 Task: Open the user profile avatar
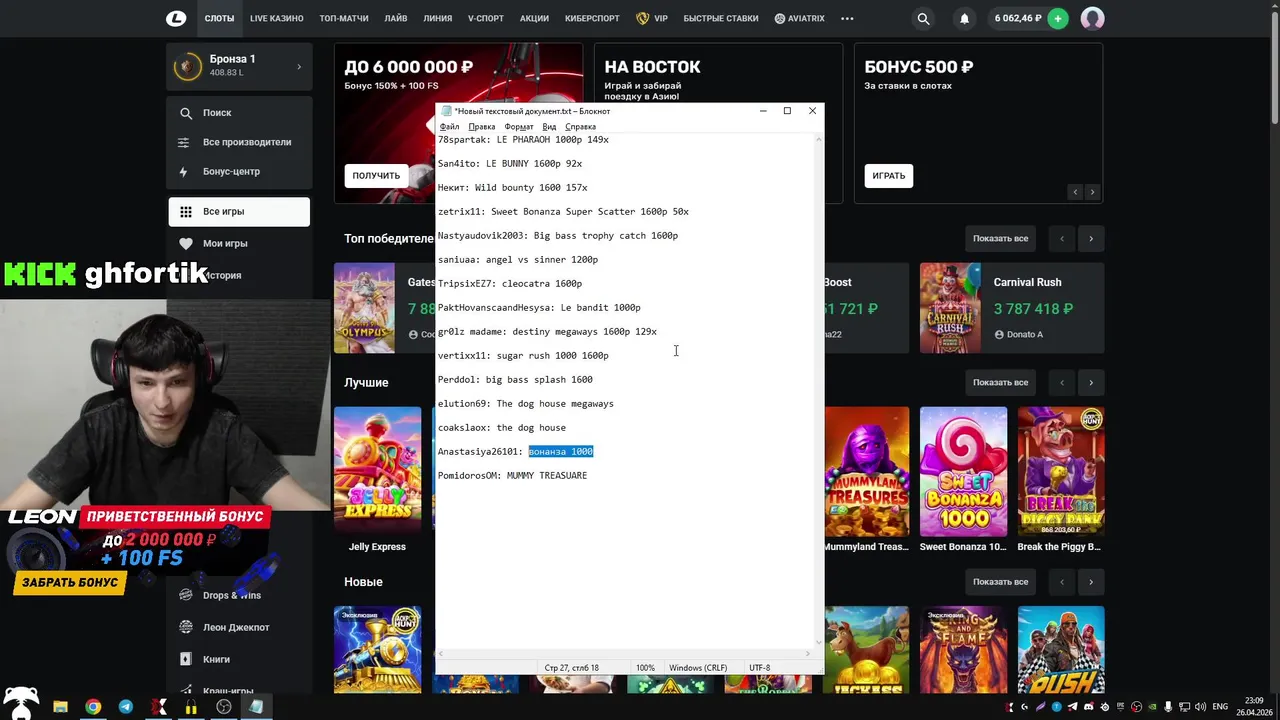coord(1092,18)
